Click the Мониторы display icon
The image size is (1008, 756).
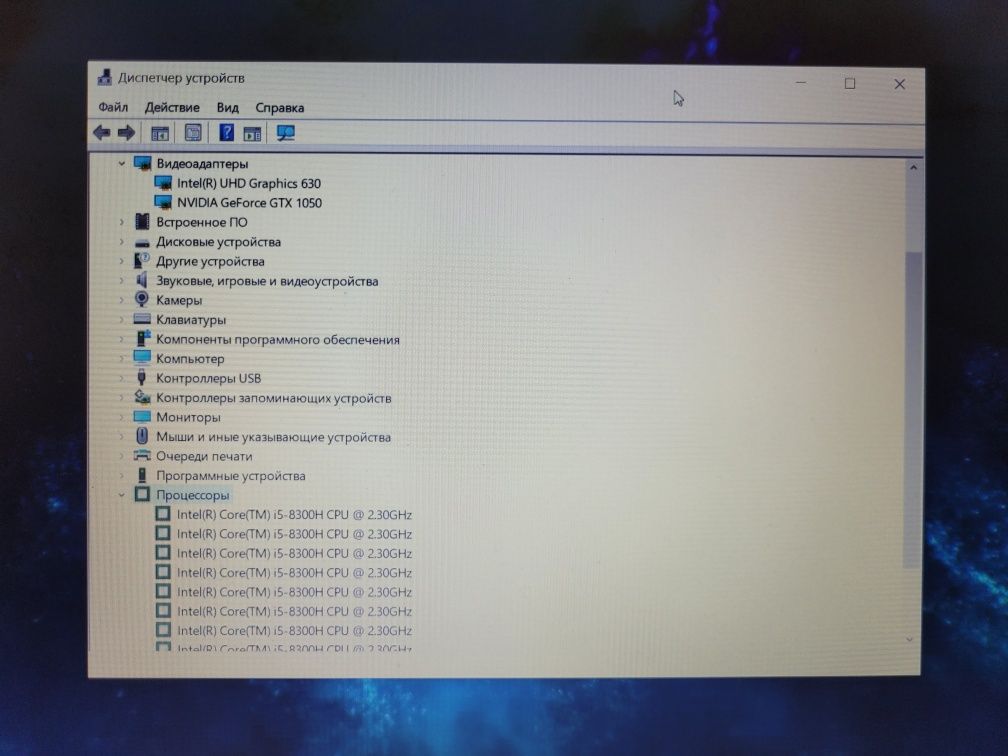[142, 417]
